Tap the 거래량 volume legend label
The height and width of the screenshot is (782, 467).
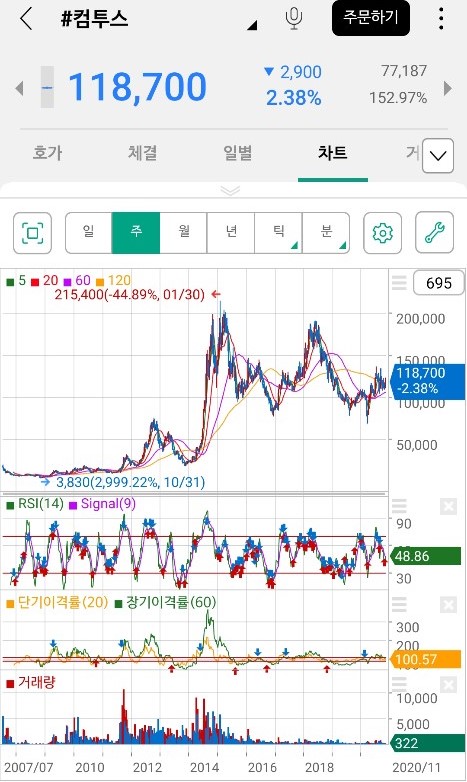[30, 682]
